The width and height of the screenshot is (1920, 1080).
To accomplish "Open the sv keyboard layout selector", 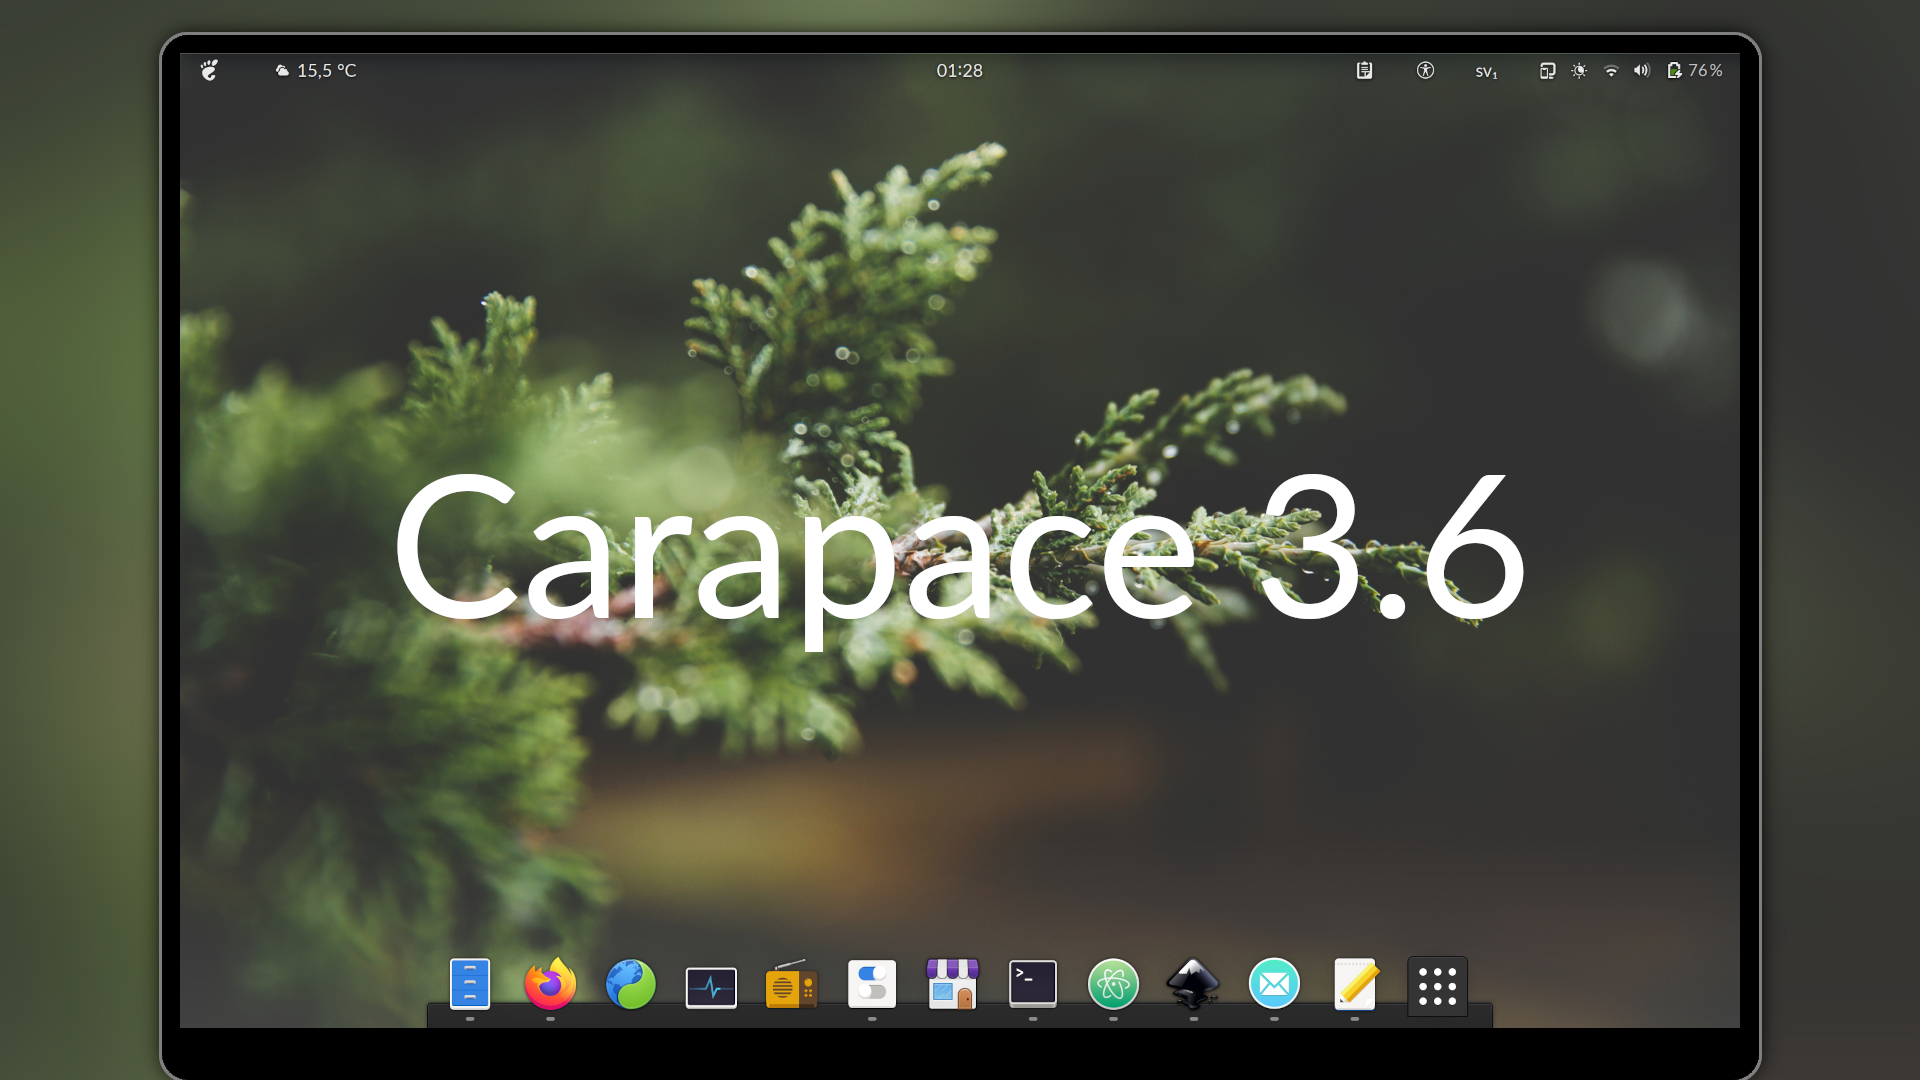I will pos(1486,71).
